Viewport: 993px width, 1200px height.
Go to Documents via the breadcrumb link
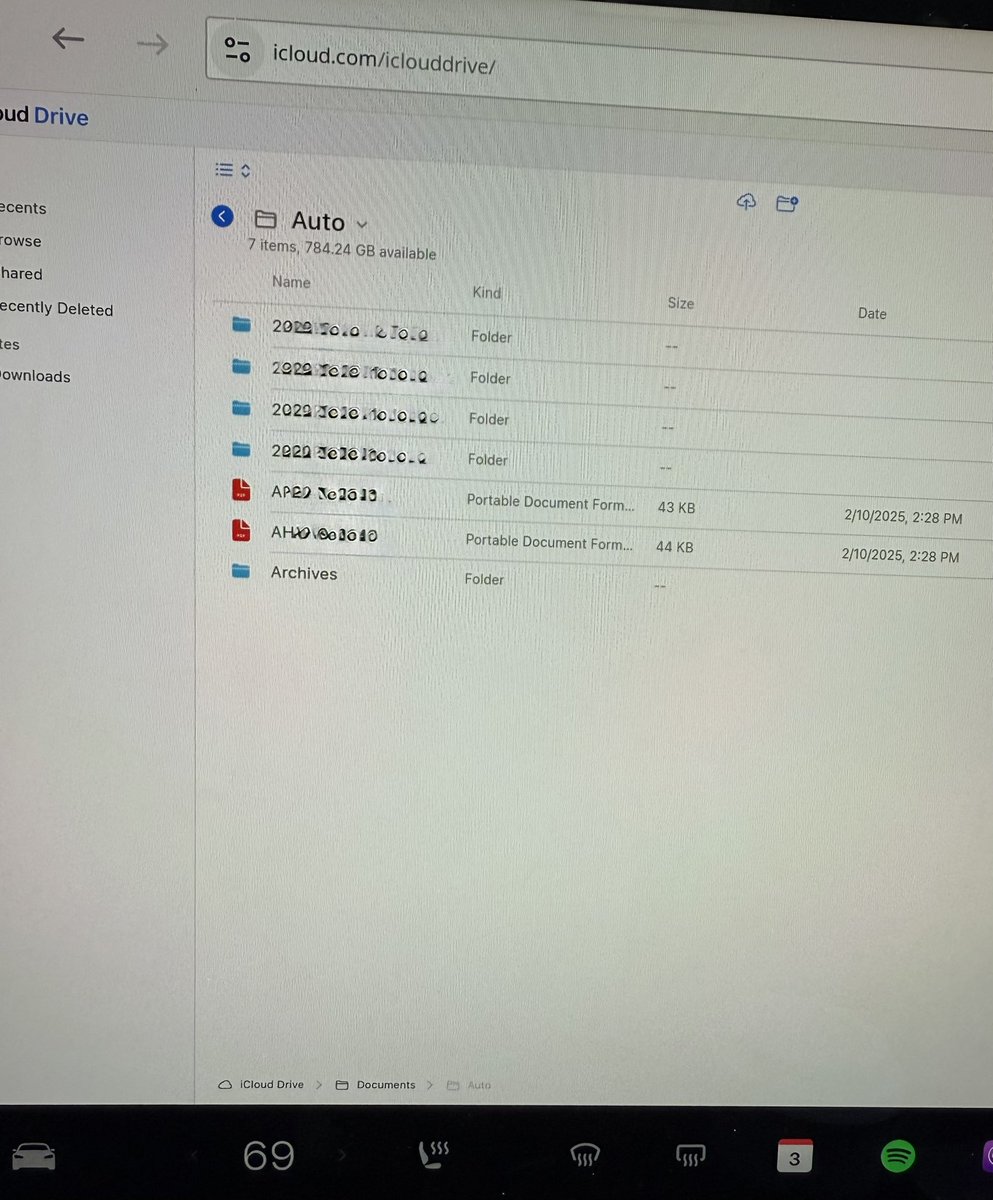click(x=386, y=1084)
